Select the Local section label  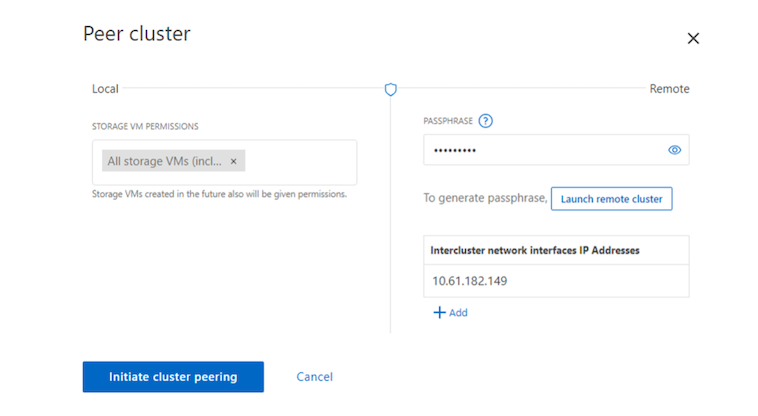pos(105,89)
